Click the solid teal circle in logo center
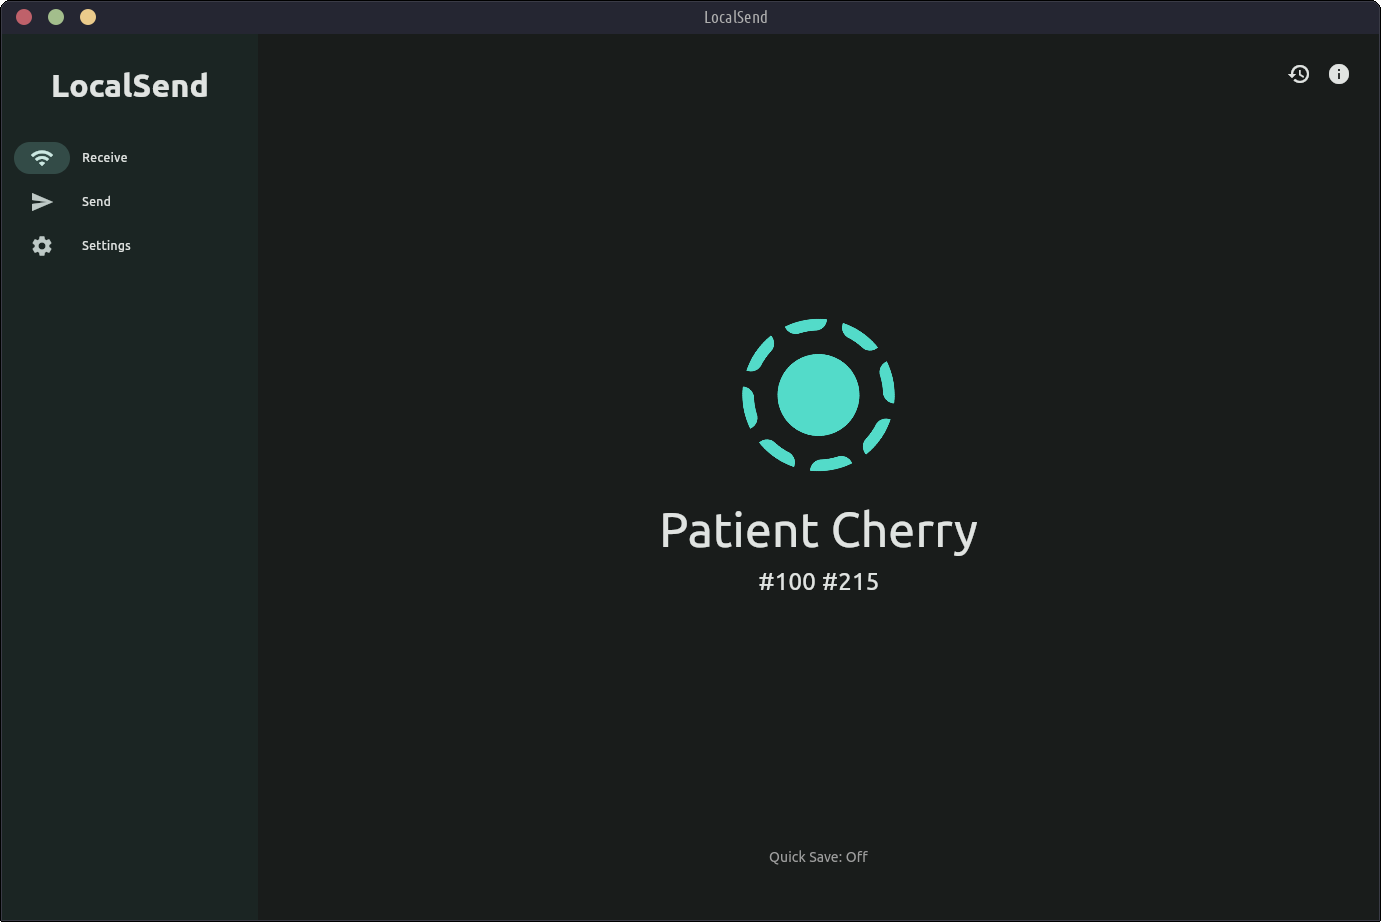 pos(818,395)
